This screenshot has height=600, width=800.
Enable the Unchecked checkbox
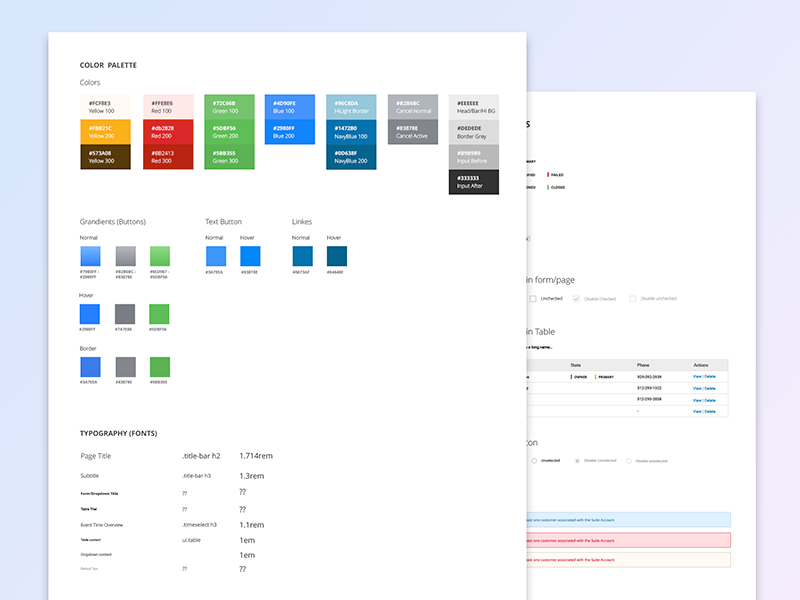click(533, 298)
